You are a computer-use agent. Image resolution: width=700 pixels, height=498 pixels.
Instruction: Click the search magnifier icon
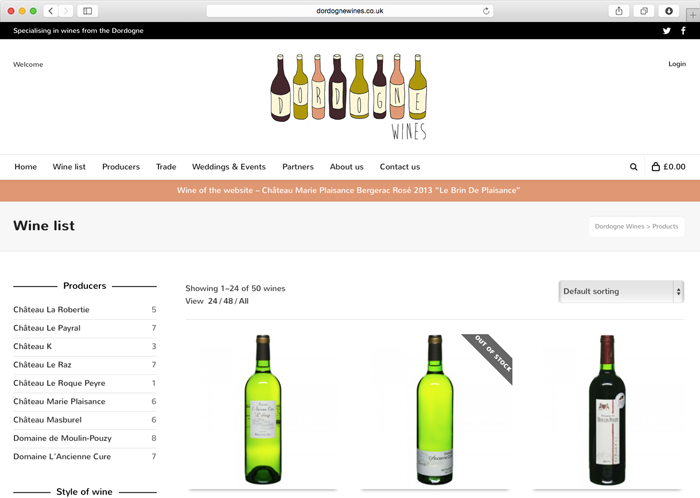pos(633,167)
